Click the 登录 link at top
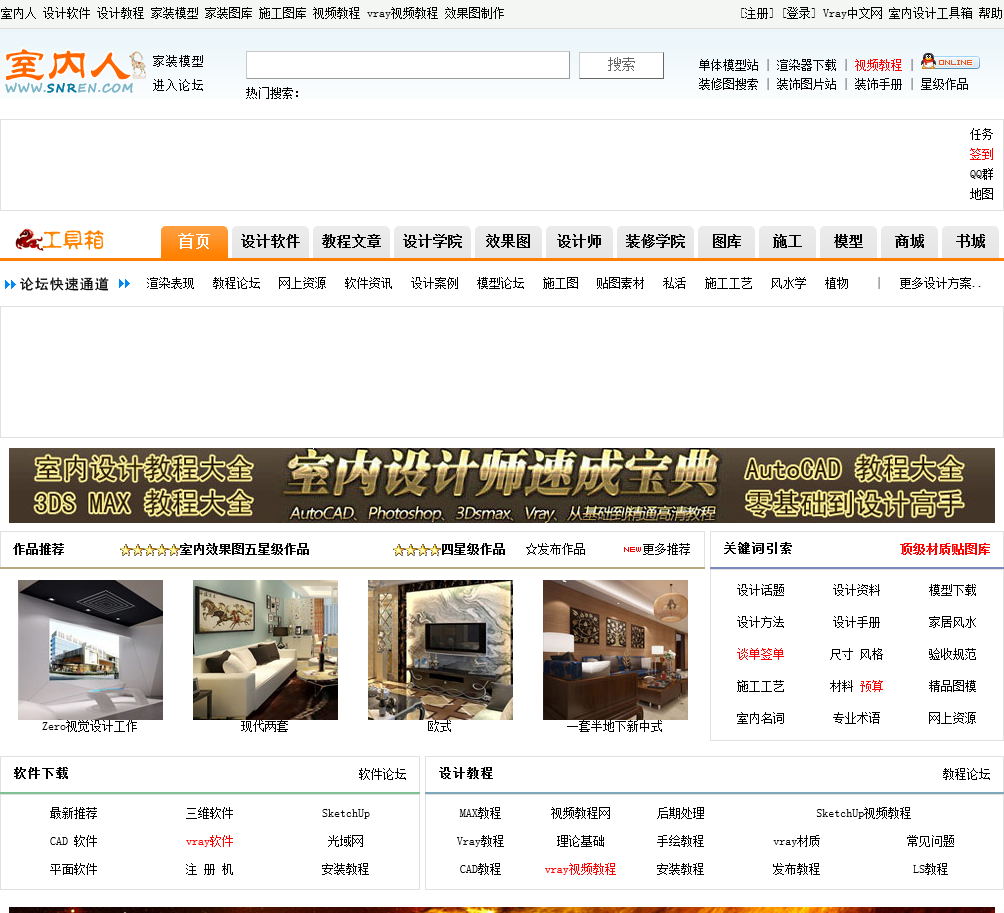1004x913 pixels. pyautogui.click(x=798, y=13)
